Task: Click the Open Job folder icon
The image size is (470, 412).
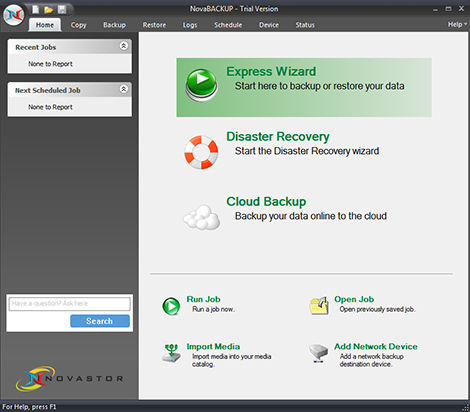Action: pos(319,306)
